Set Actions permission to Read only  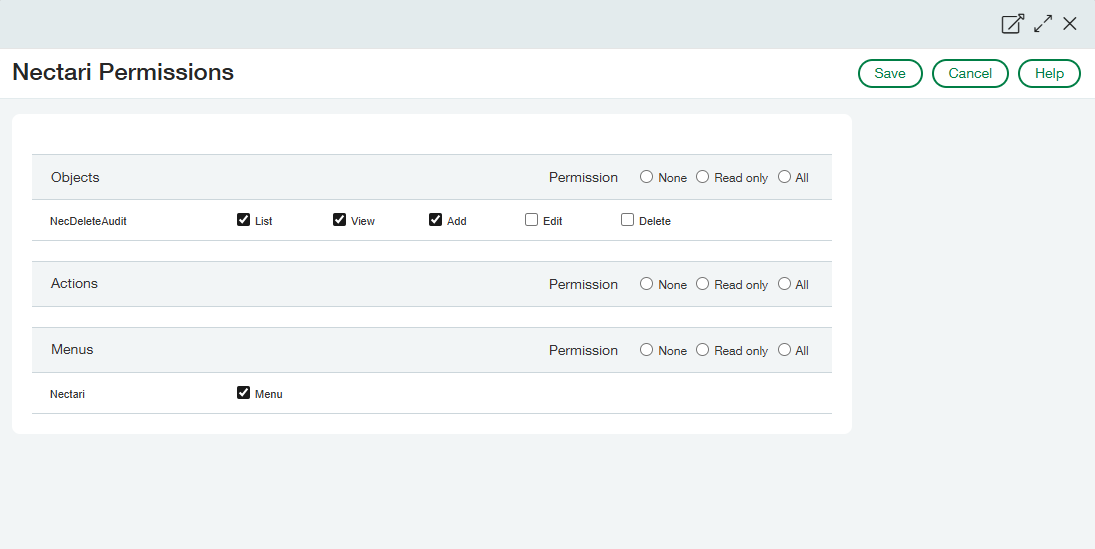702,284
